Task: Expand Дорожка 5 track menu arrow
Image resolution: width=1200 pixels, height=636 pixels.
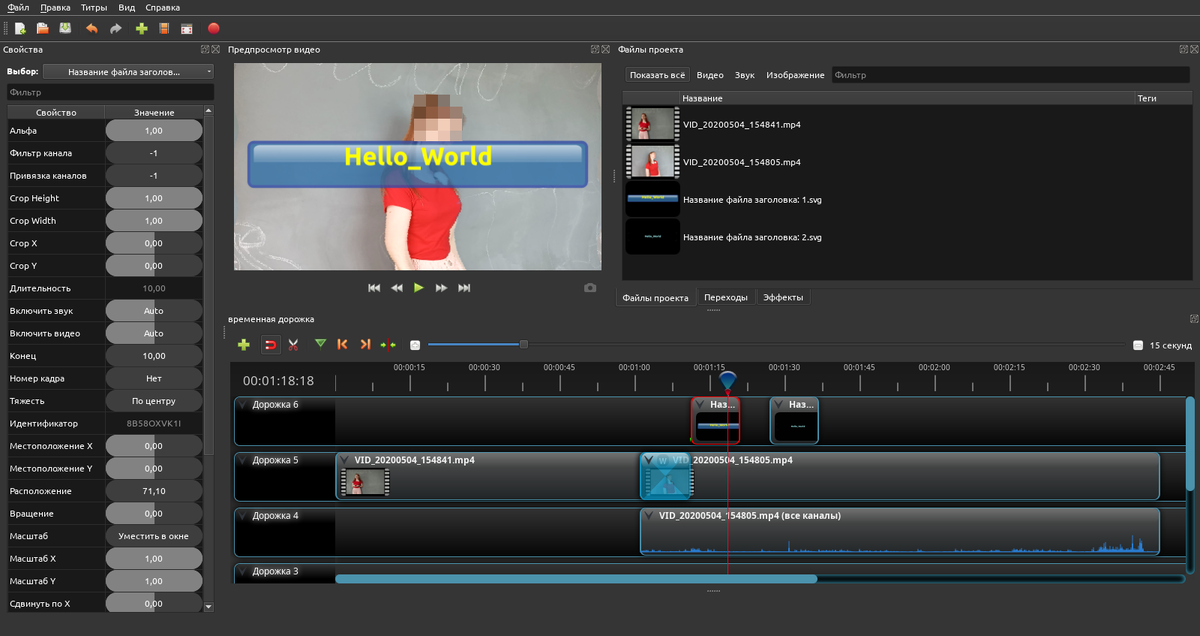Action: pos(243,461)
